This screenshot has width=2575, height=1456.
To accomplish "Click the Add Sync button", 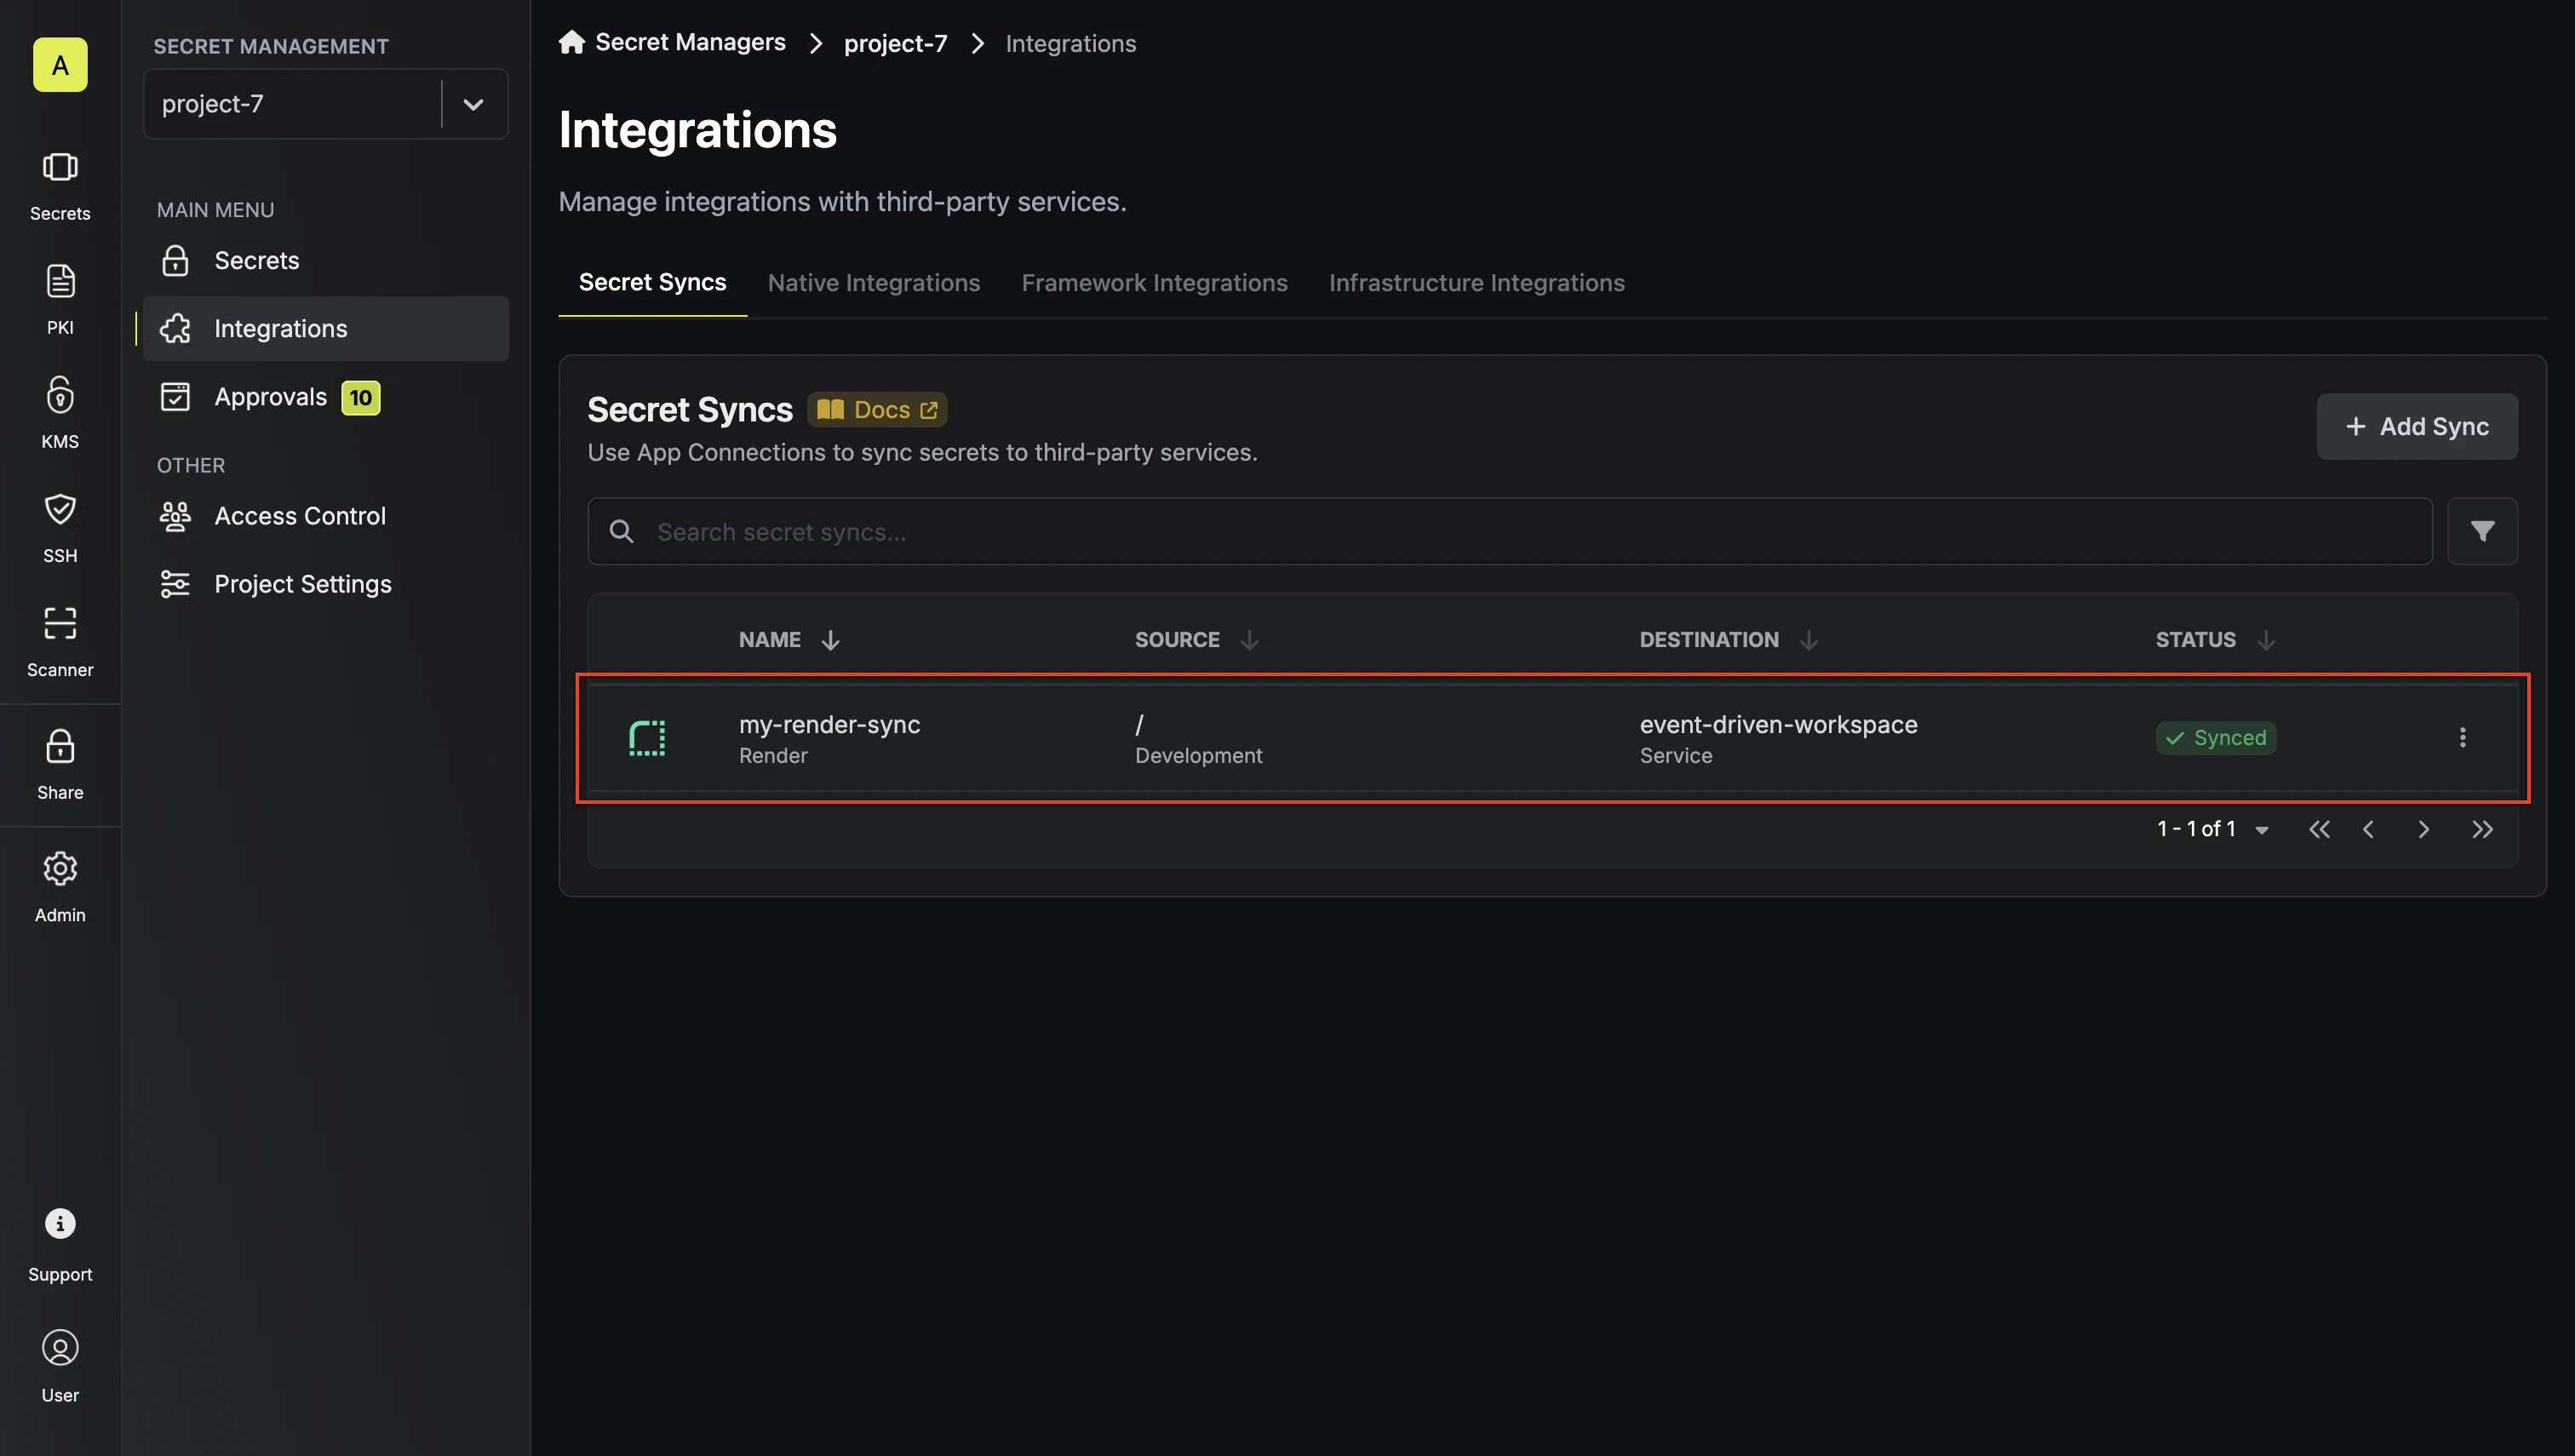I will (2416, 427).
